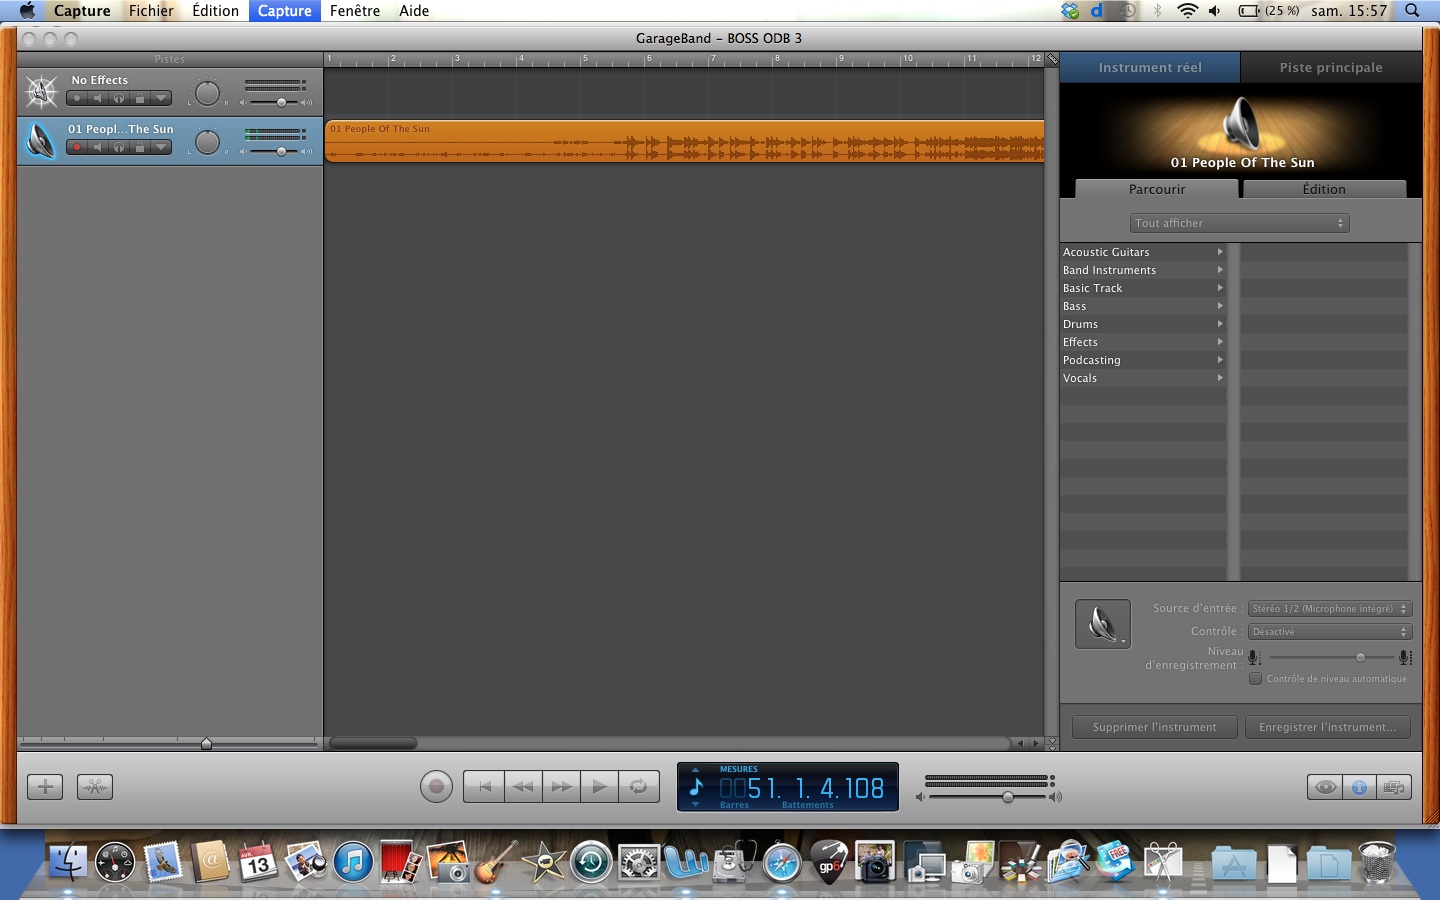The width and height of the screenshot is (1440, 900).
Task: Select the Podcasting category
Action: coord(1143,360)
